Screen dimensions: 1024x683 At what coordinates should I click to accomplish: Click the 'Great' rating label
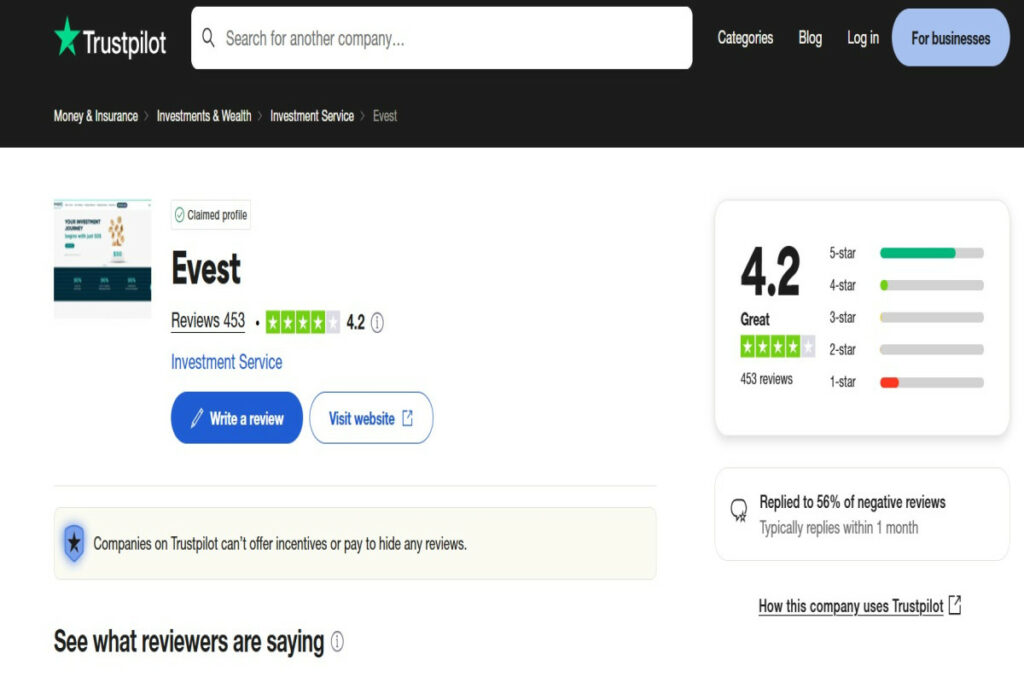point(755,319)
